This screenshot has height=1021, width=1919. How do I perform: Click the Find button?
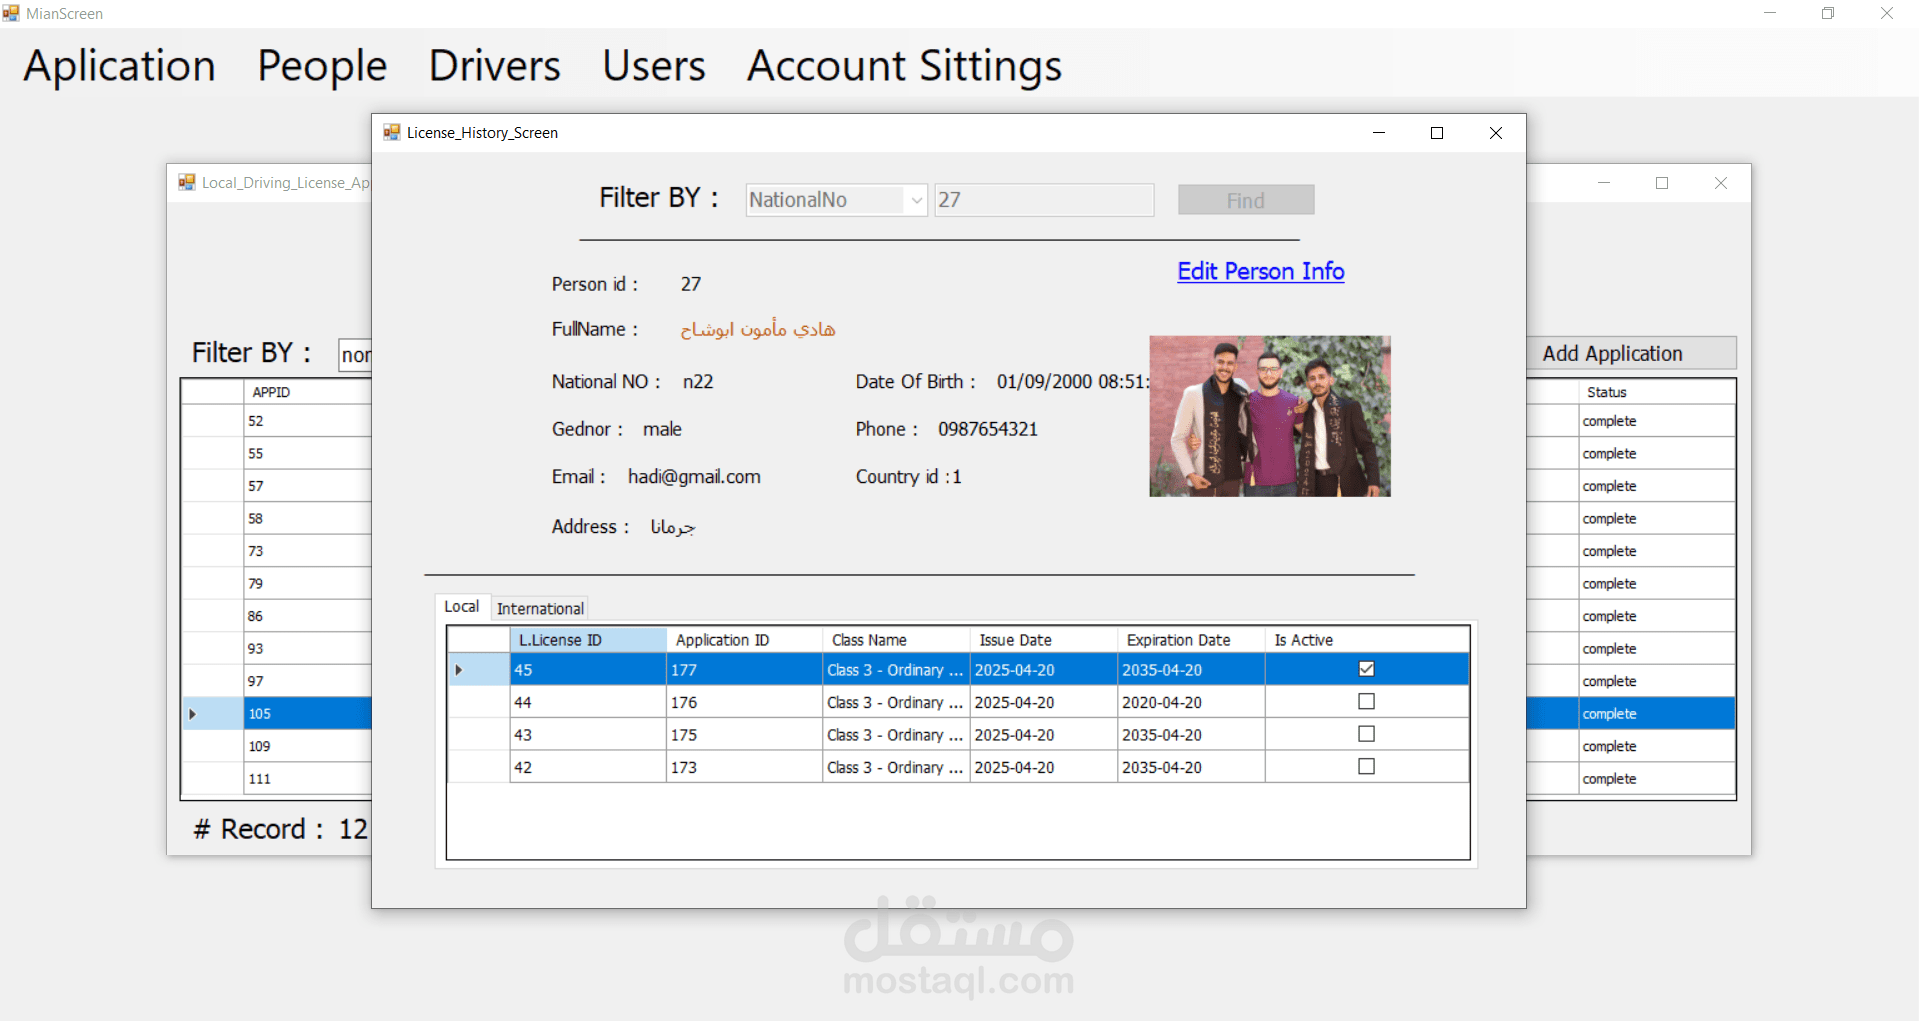click(x=1245, y=199)
